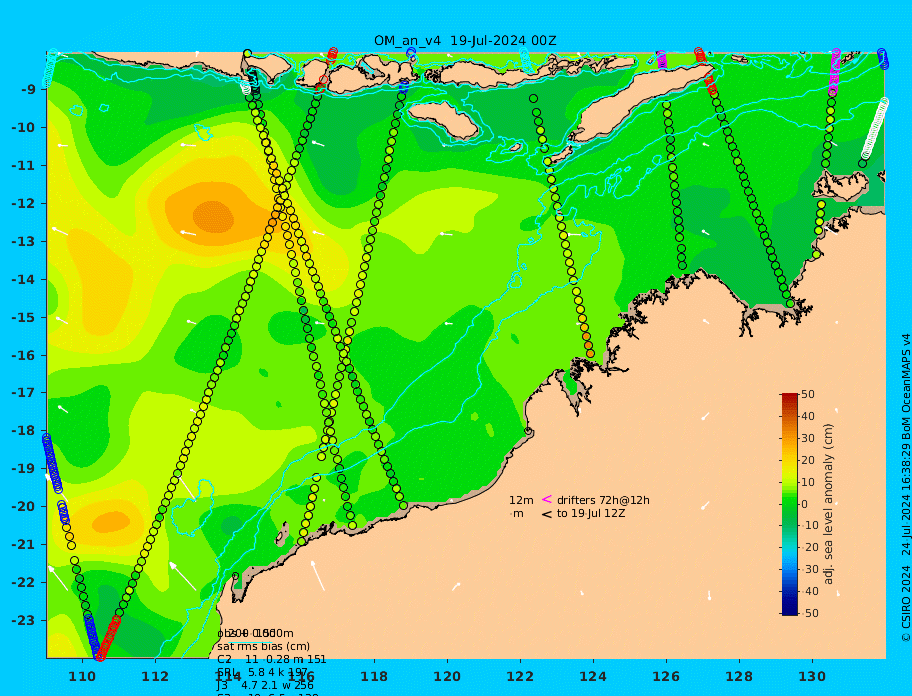Select the black arrow beside "to 19 Jul 12Z"
Viewport: 912px width, 696px height.
click(x=546, y=514)
